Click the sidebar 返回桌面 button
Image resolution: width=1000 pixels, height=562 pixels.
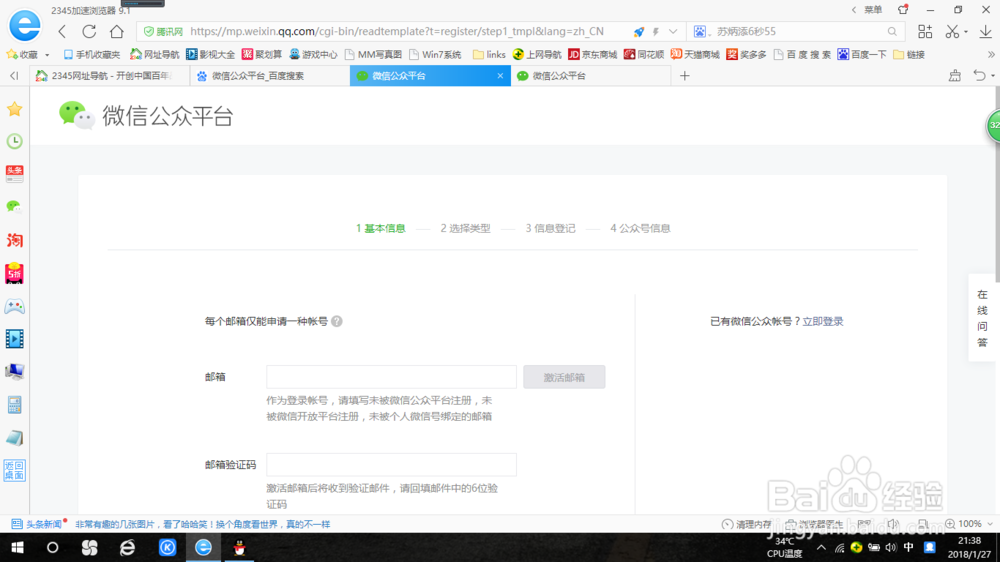pyautogui.click(x=15, y=470)
